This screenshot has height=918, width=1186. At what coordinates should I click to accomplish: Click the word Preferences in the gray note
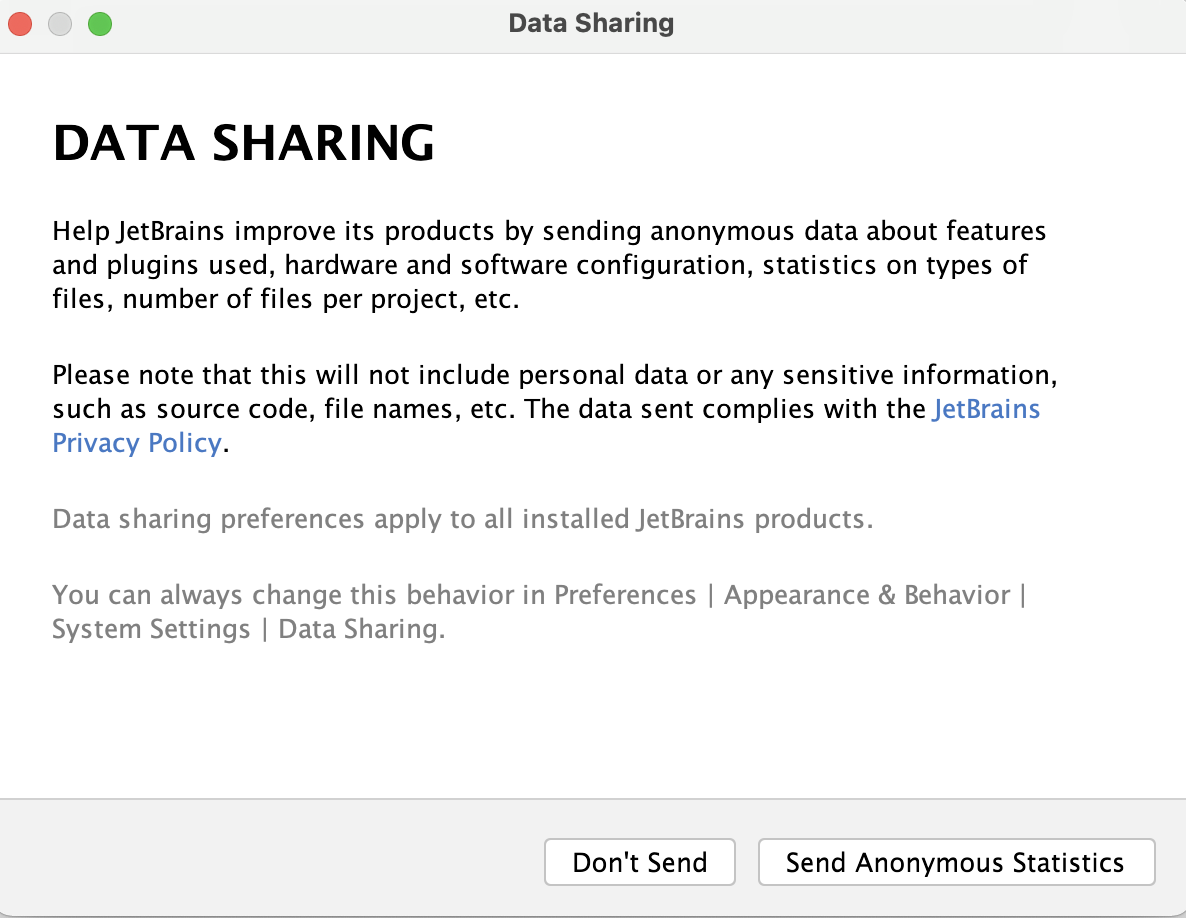pos(625,595)
